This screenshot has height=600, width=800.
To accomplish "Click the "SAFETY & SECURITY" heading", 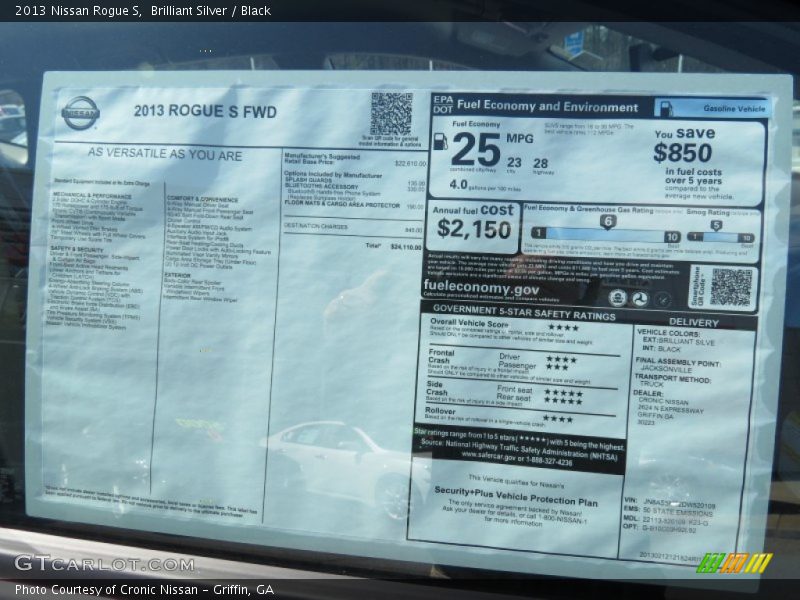I will pos(77,249).
